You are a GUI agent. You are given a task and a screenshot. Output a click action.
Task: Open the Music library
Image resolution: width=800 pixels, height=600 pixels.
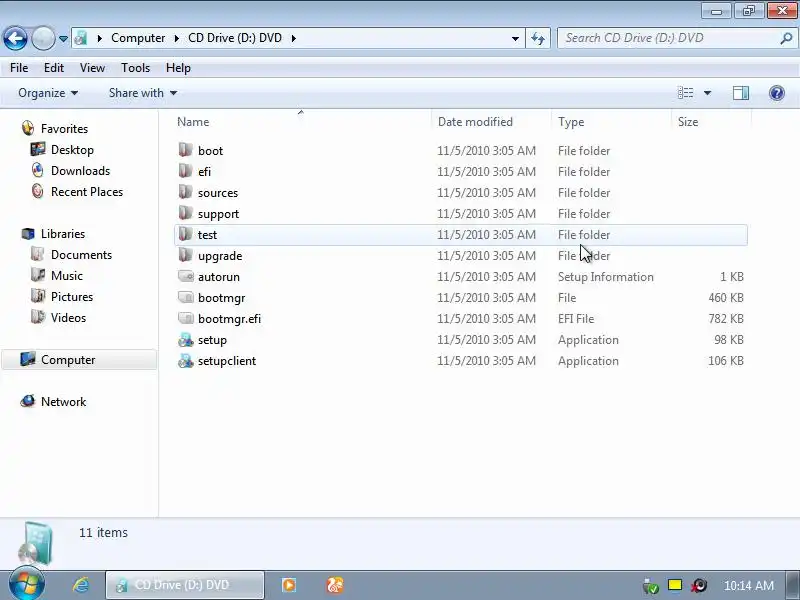pos(66,276)
